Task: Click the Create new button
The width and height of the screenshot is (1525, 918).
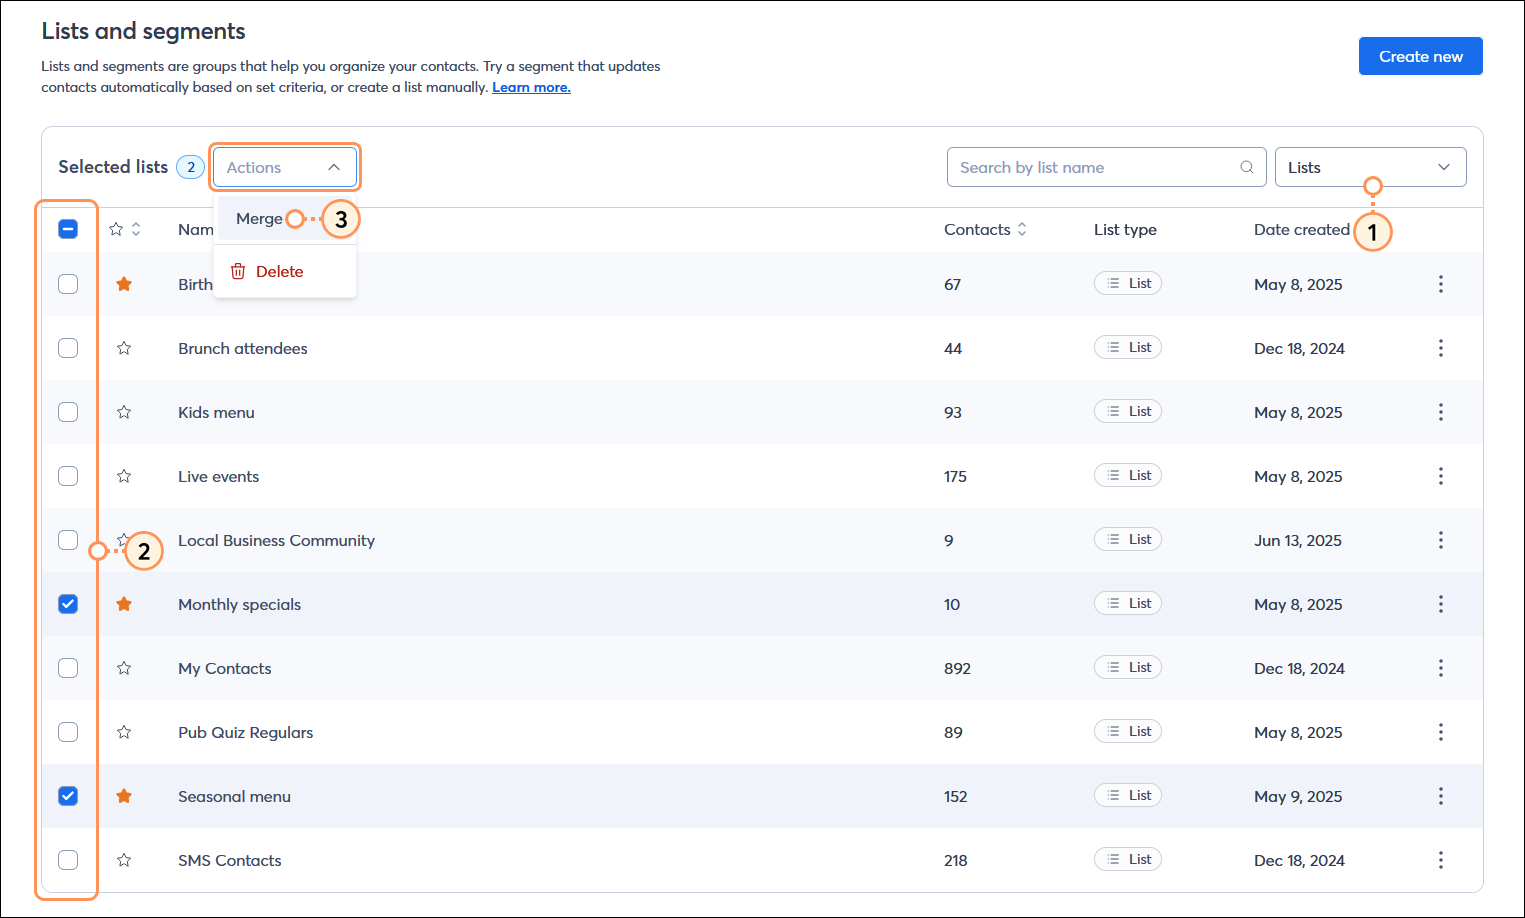Action: (x=1420, y=56)
